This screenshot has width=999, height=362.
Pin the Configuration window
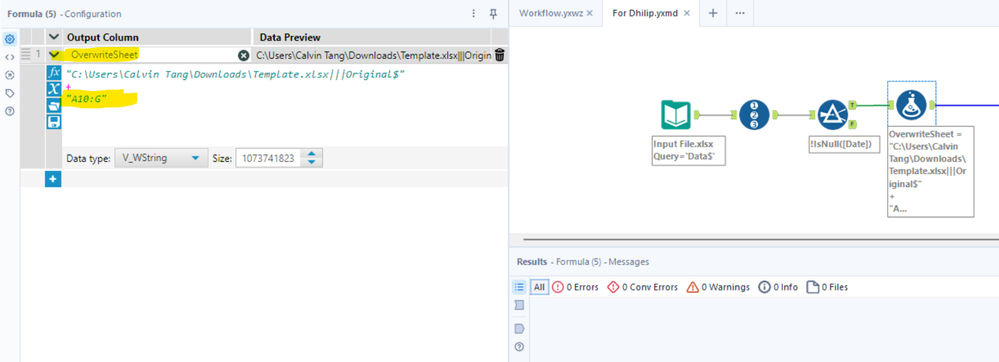point(493,13)
